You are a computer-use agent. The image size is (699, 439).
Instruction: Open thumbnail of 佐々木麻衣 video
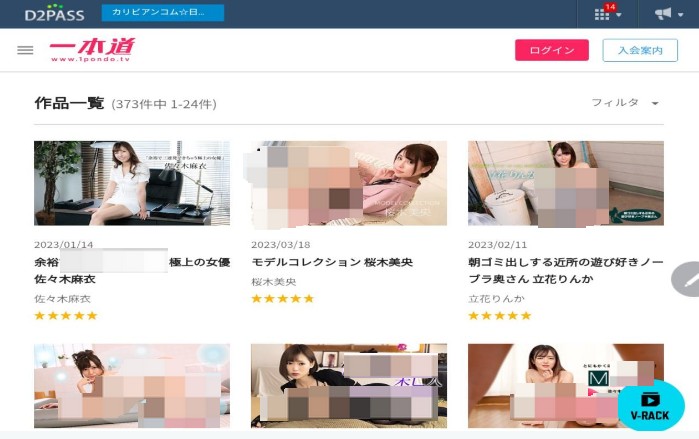tap(132, 183)
